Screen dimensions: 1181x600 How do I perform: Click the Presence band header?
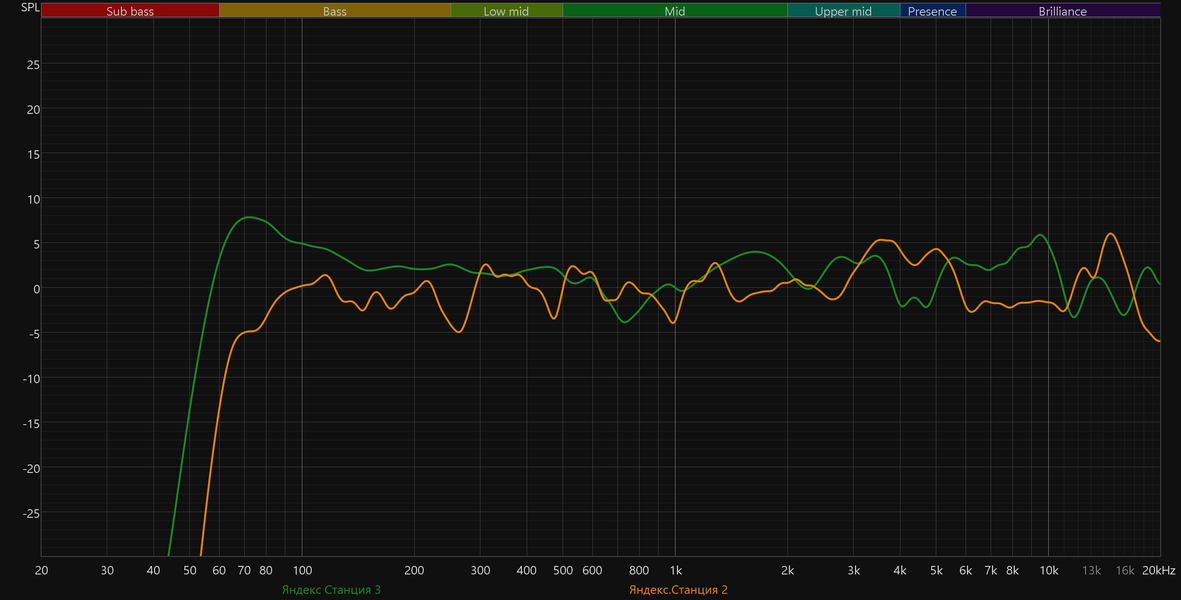[932, 11]
